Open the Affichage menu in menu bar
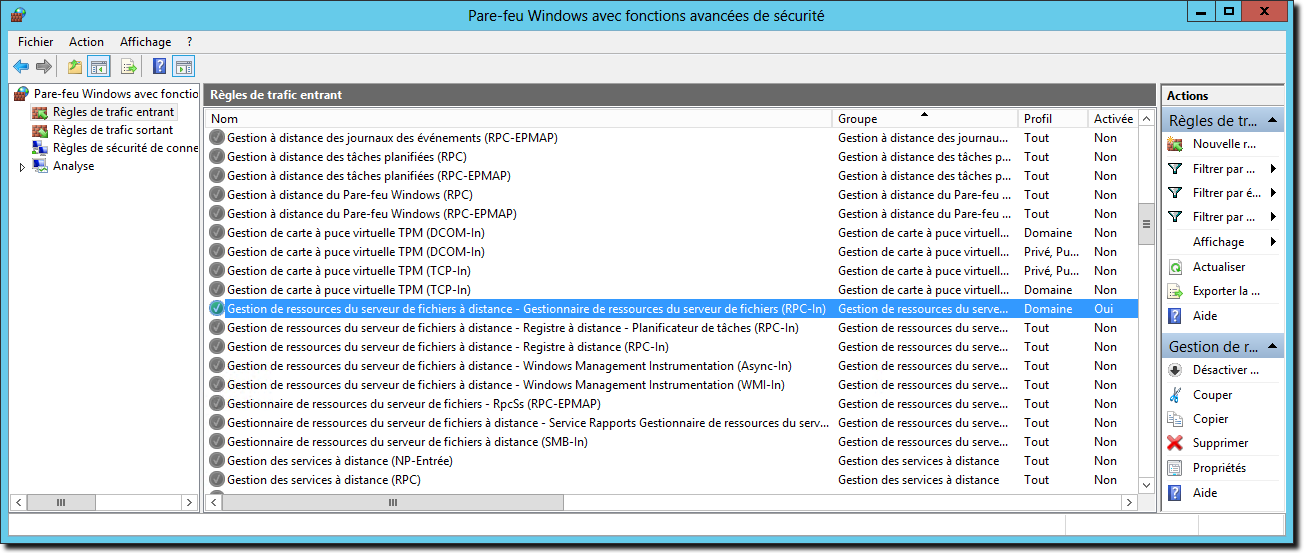This screenshot has width=1304, height=553. 145,42
